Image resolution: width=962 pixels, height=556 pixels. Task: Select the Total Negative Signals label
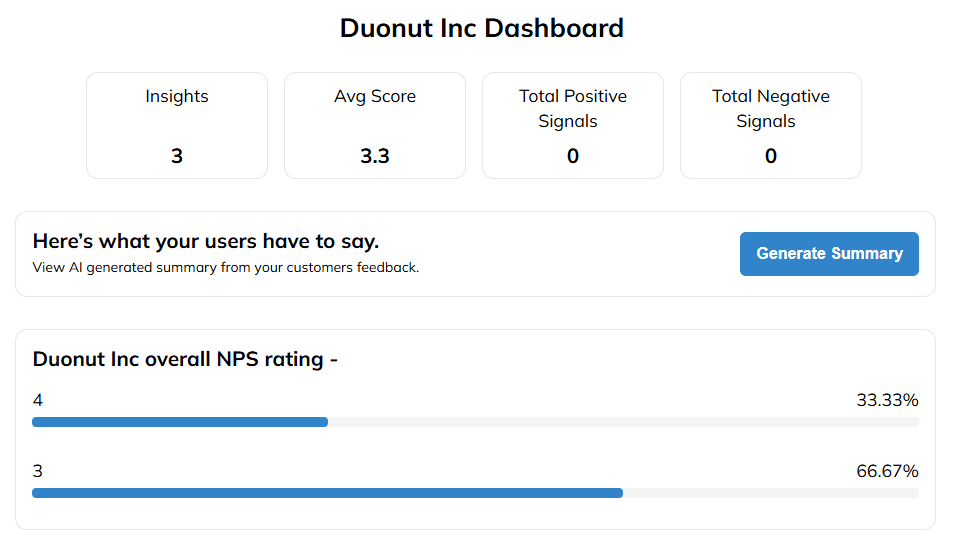[771, 109]
